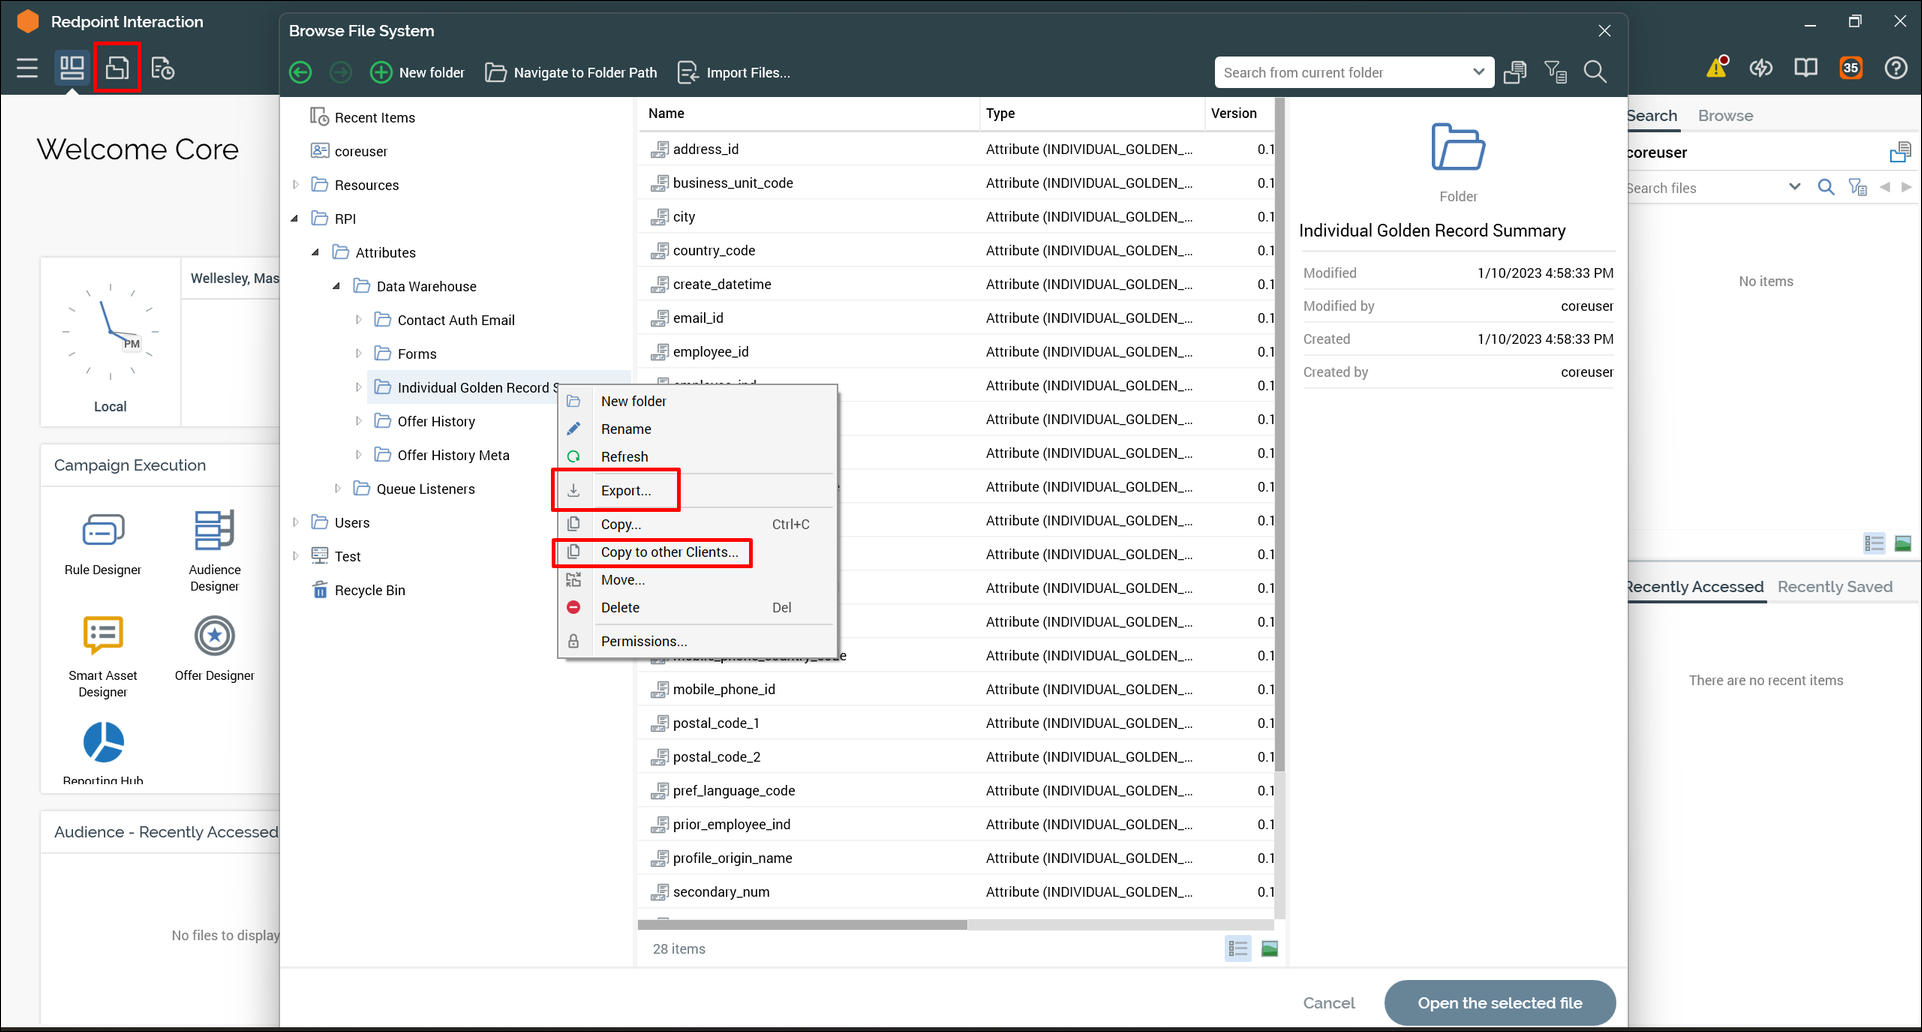The width and height of the screenshot is (1922, 1032).
Task: Switch to Recently Saved tab
Action: point(1834,587)
